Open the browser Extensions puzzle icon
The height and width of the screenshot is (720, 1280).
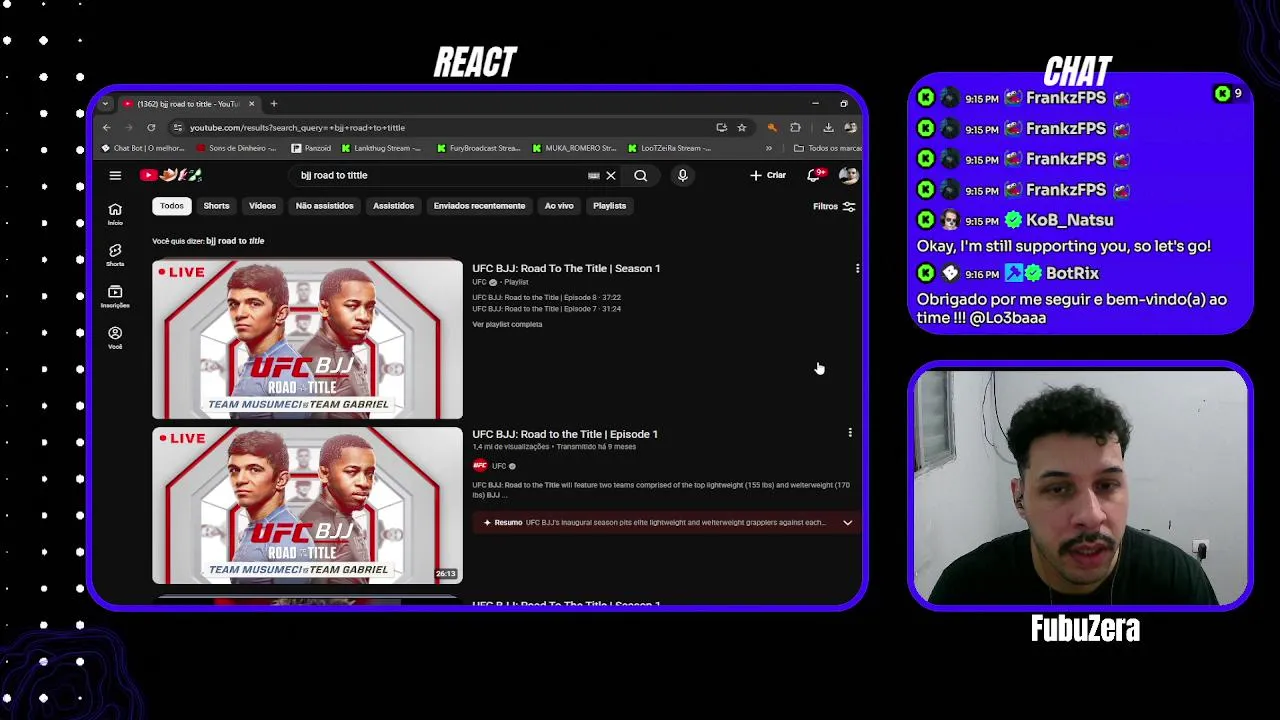click(x=795, y=127)
